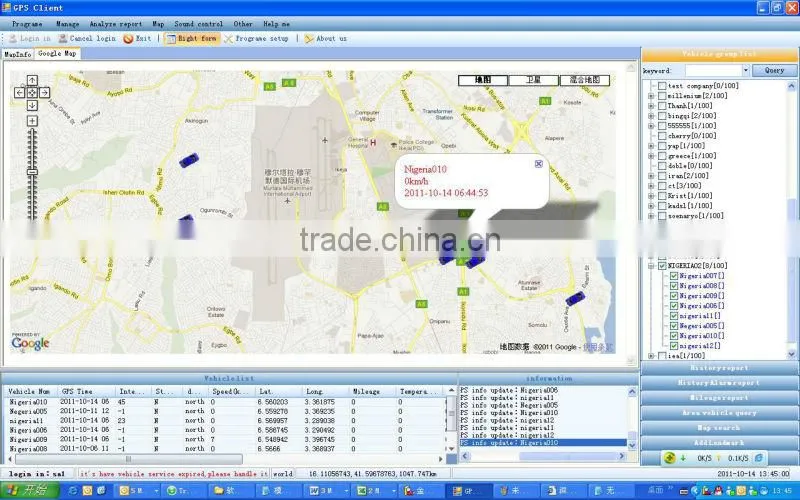Pan the map down with the arrow
This screenshot has height=500, width=800.
[32, 105]
